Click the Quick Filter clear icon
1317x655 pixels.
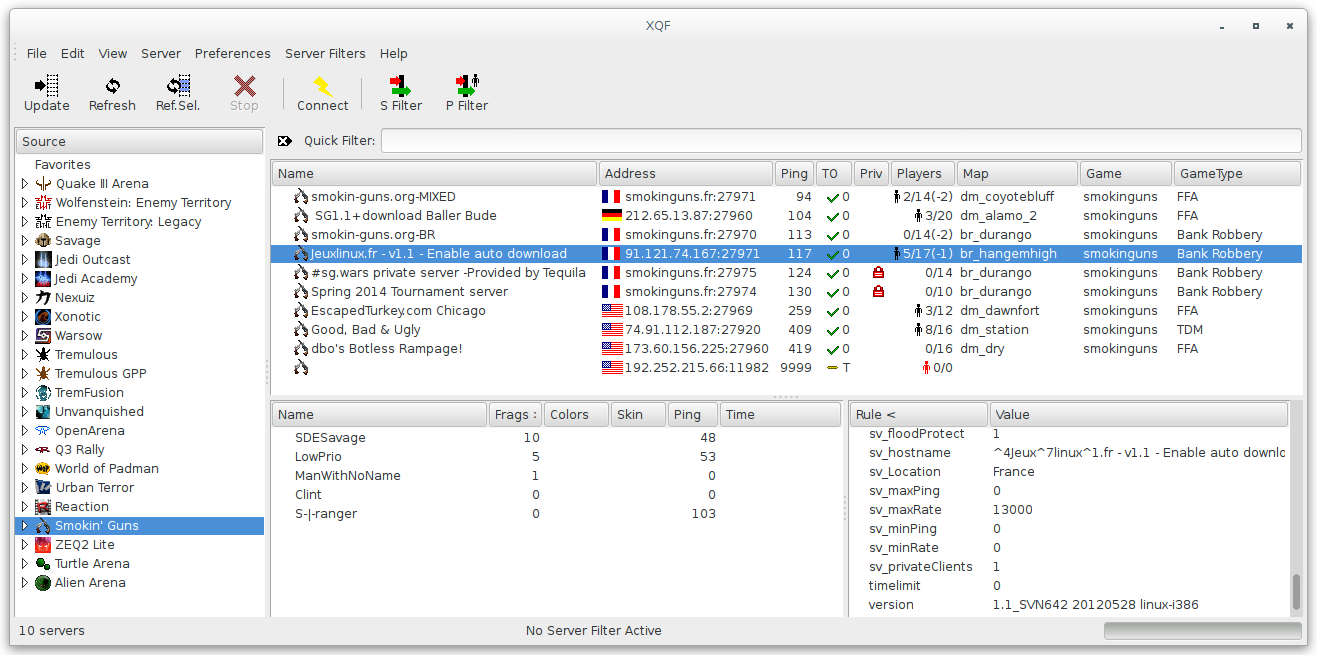[x=285, y=141]
